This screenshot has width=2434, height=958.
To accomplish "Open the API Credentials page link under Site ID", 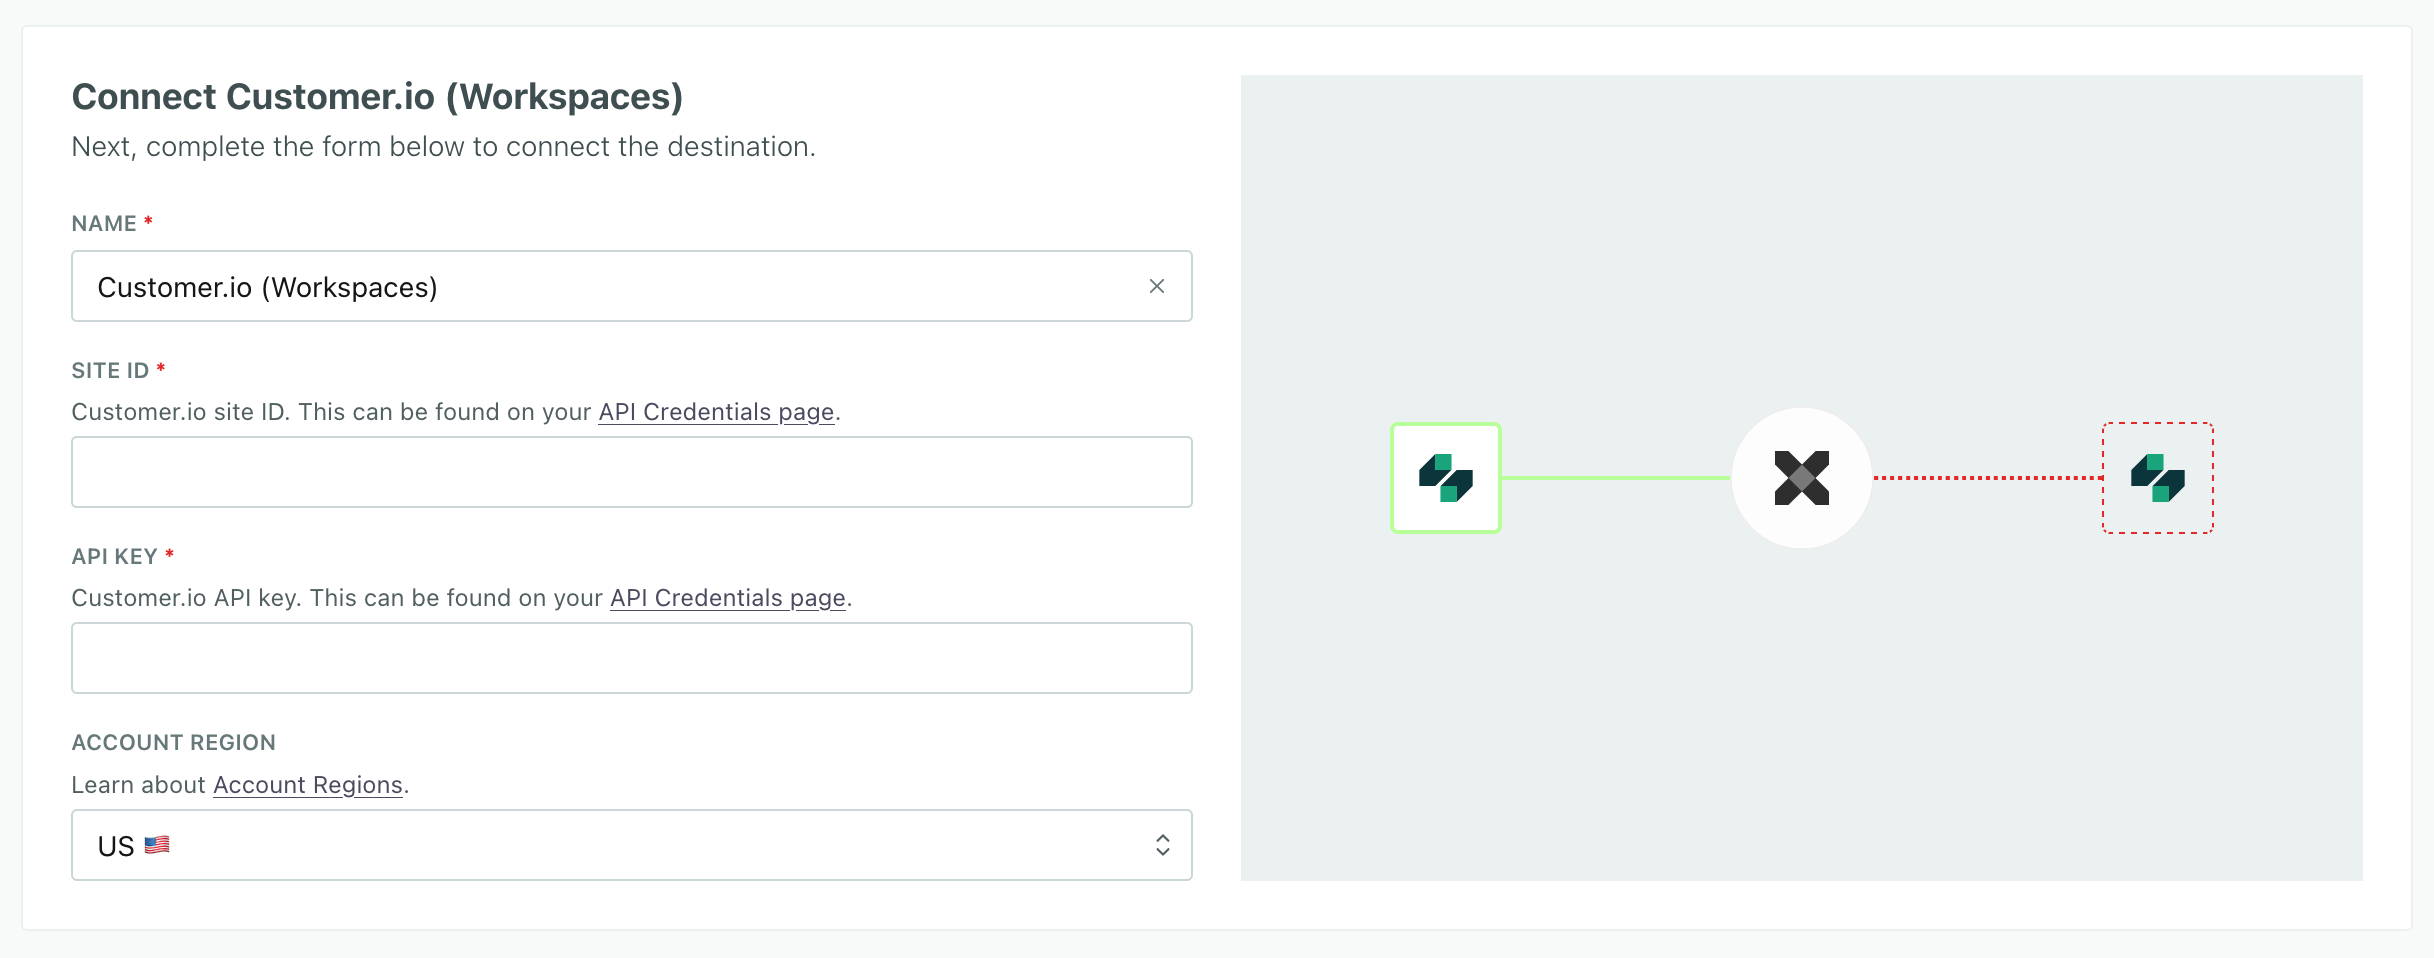I will [x=716, y=411].
